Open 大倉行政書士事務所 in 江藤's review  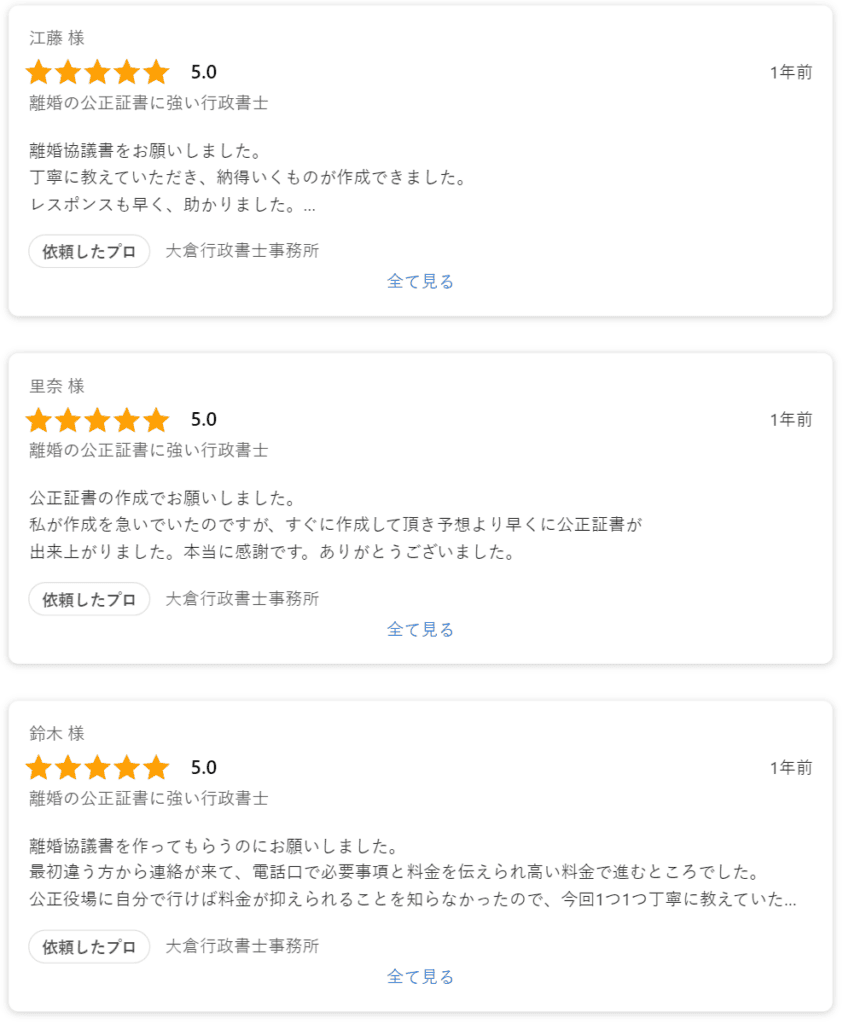pos(242,251)
